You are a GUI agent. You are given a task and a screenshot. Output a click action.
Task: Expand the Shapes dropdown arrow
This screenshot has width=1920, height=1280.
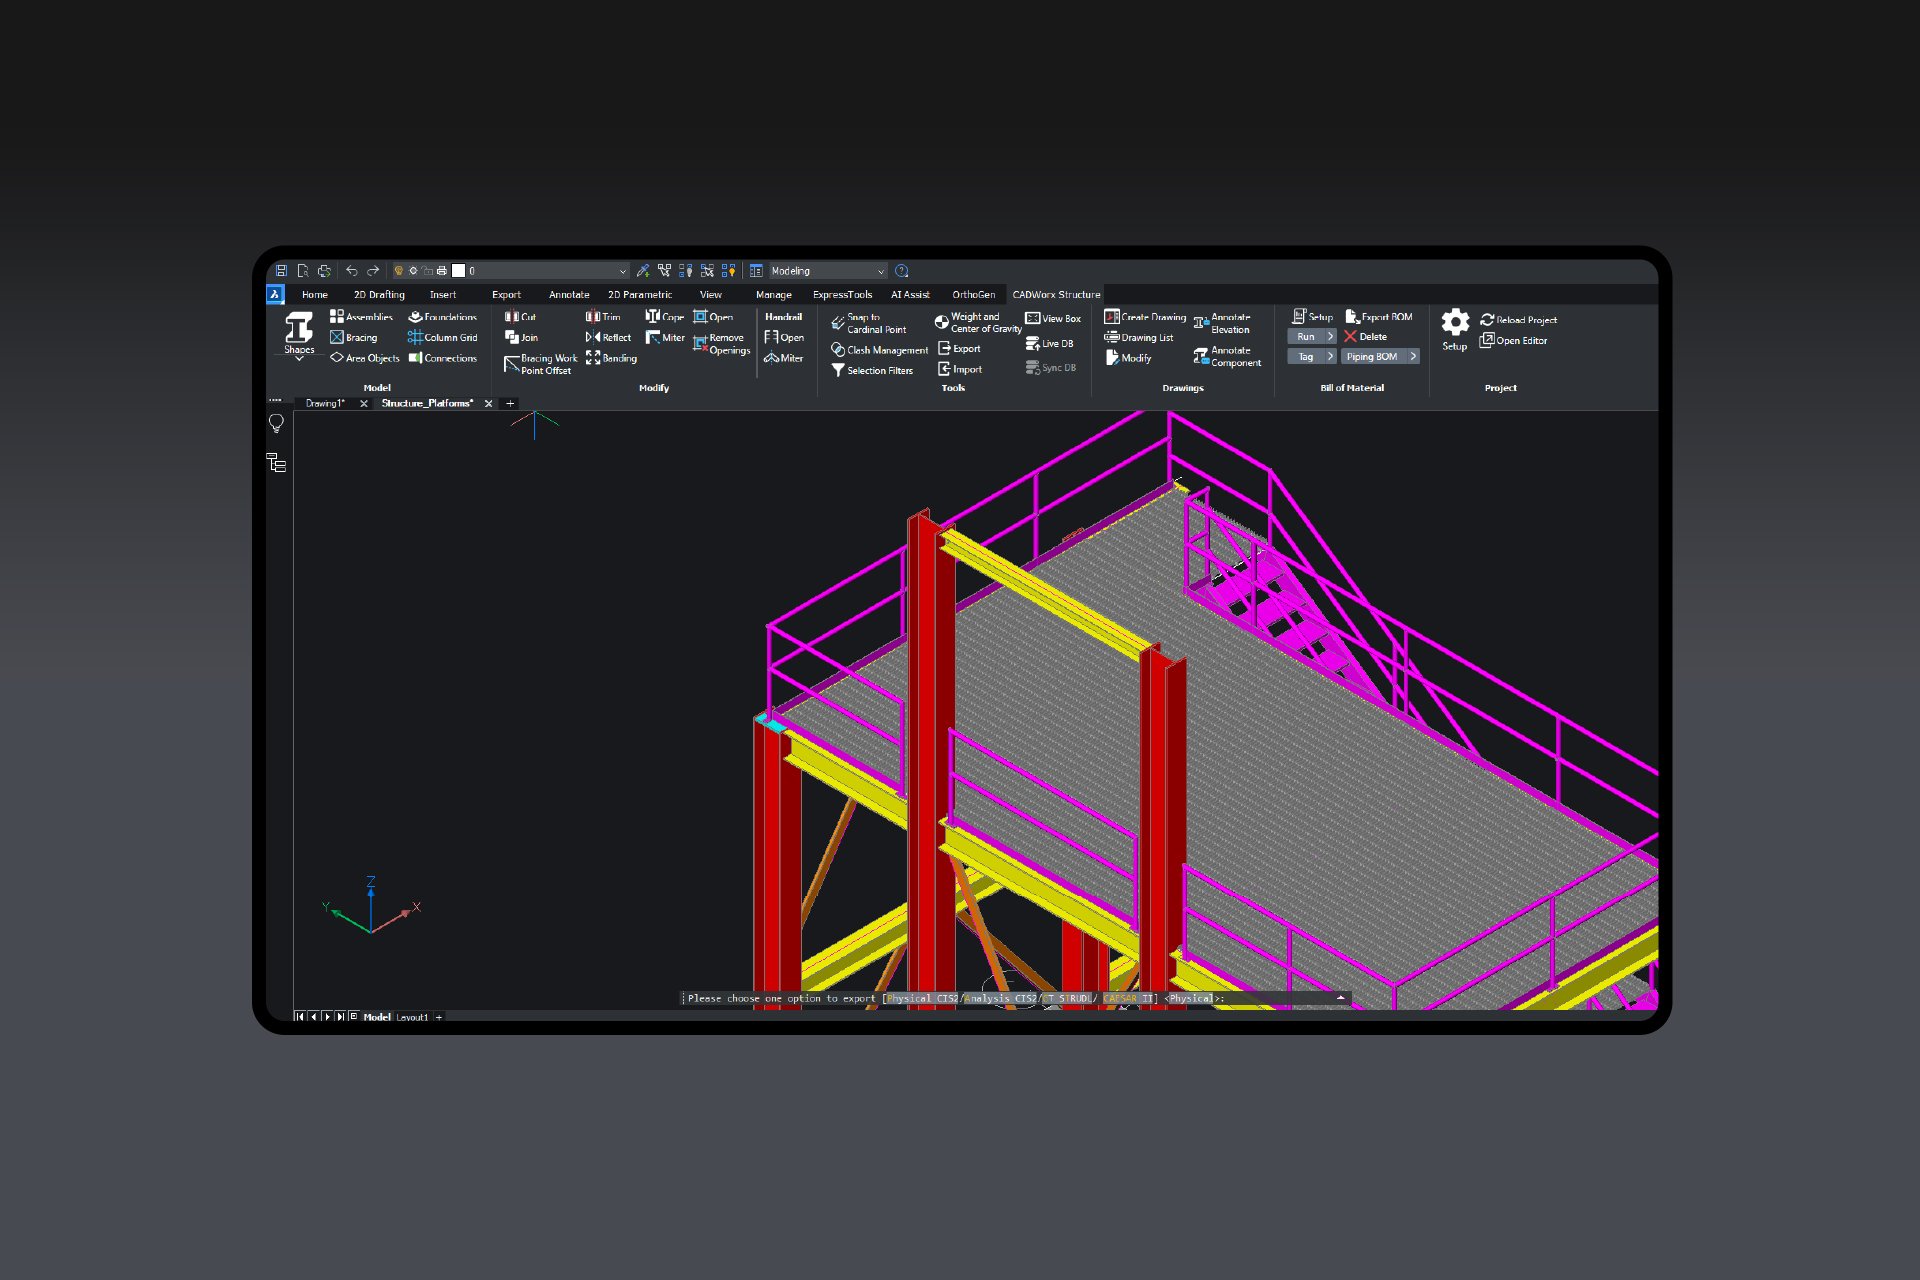coord(299,358)
